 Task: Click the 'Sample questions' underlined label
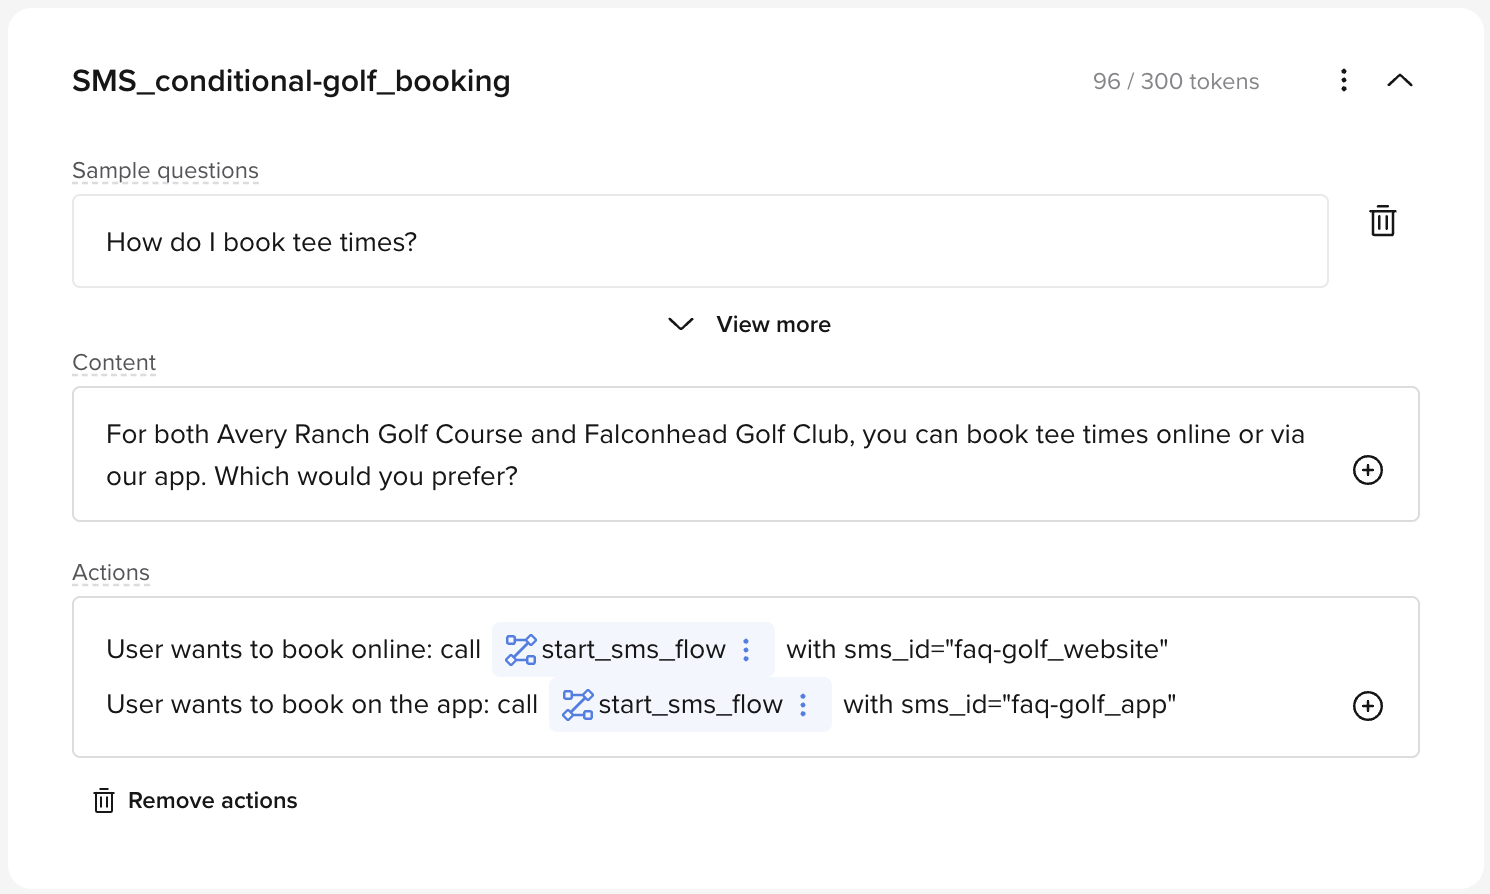(165, 171)
